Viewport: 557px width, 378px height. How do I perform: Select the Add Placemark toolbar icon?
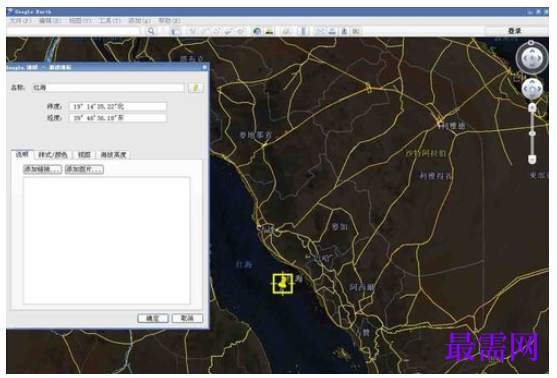(x=193, y=31)
